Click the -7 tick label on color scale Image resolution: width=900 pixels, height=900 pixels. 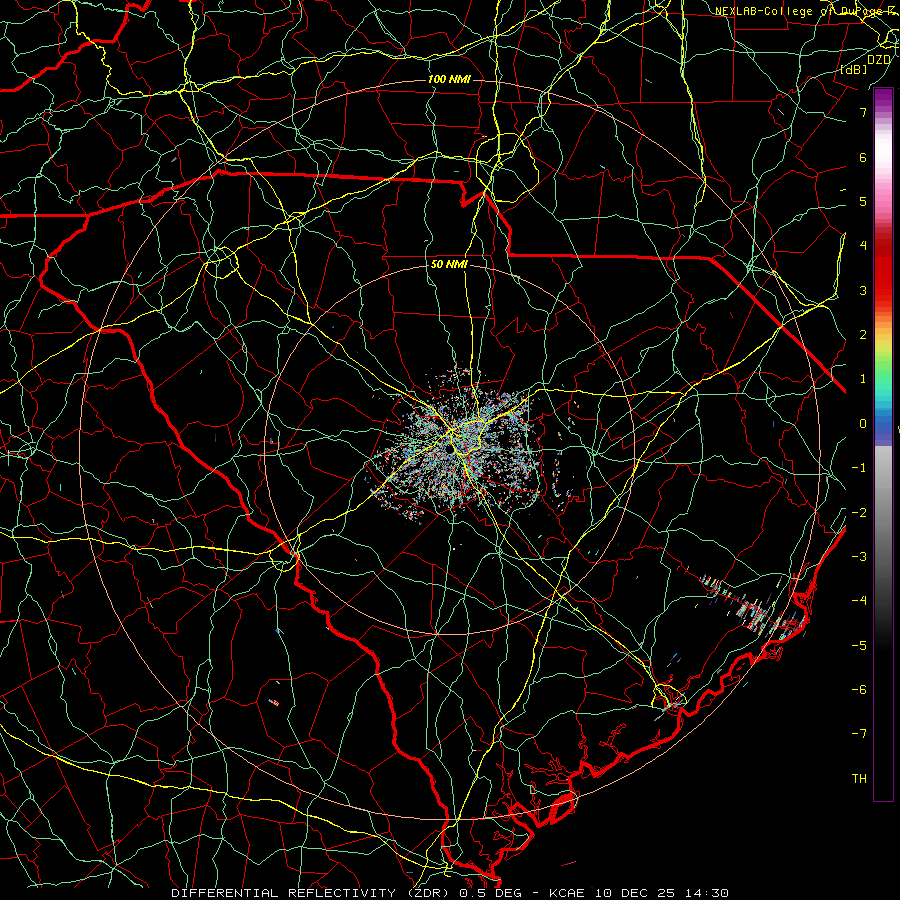[x=859, y=734]
